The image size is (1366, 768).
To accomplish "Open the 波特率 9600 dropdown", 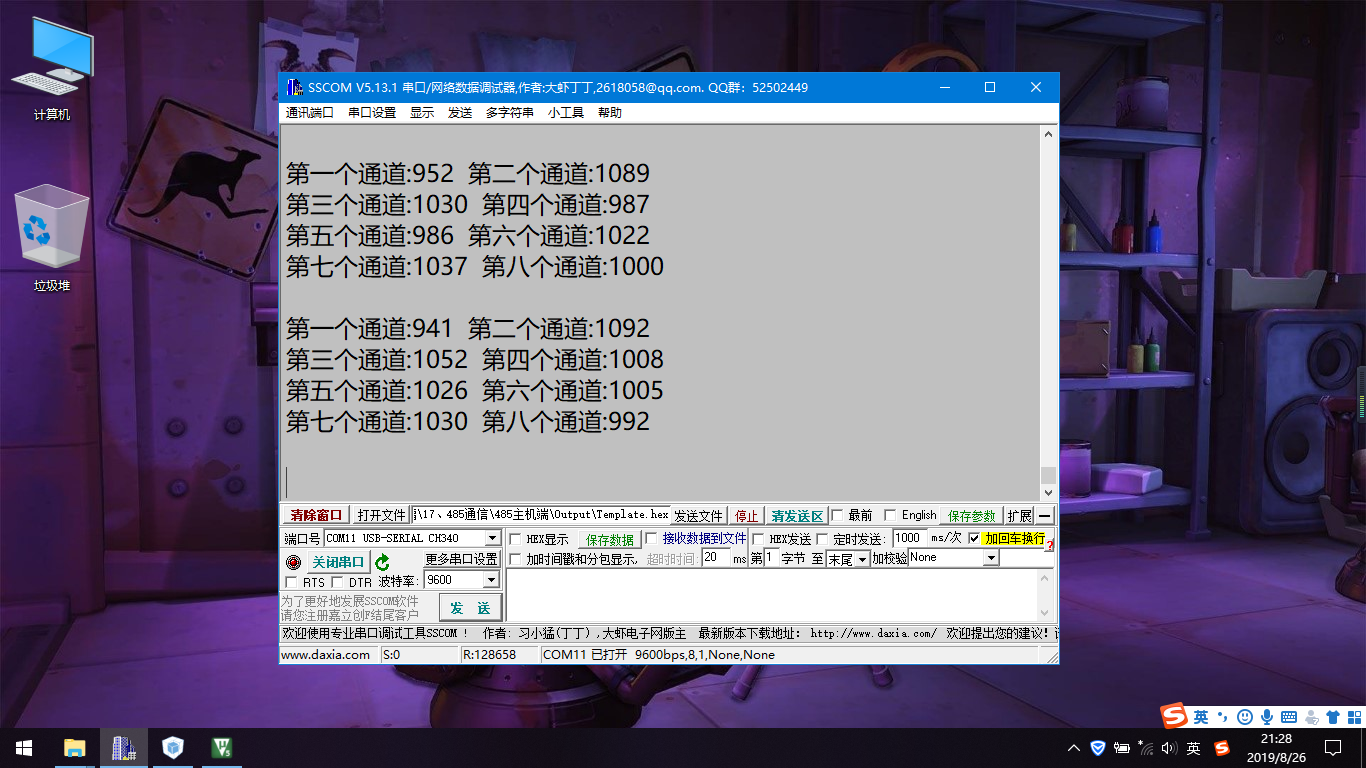I will 492,579.
